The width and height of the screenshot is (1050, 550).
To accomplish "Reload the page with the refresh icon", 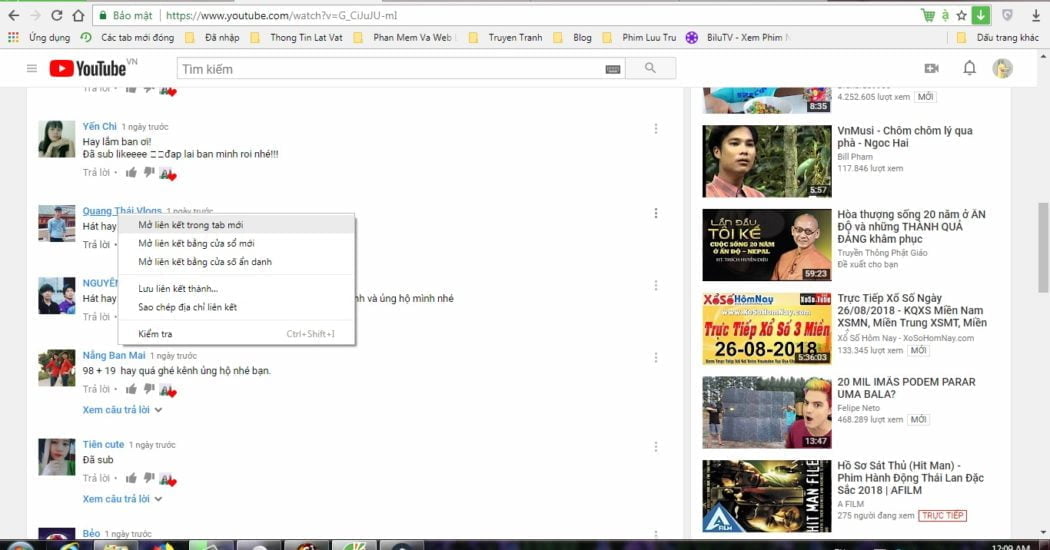I will [x=57, y=15].
